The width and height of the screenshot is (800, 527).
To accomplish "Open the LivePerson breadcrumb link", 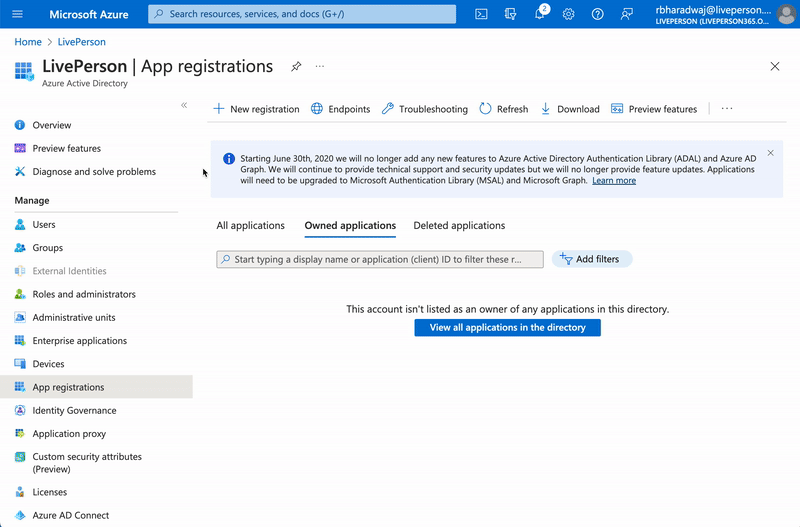I will pyautogui.click(x=82, y=42).
